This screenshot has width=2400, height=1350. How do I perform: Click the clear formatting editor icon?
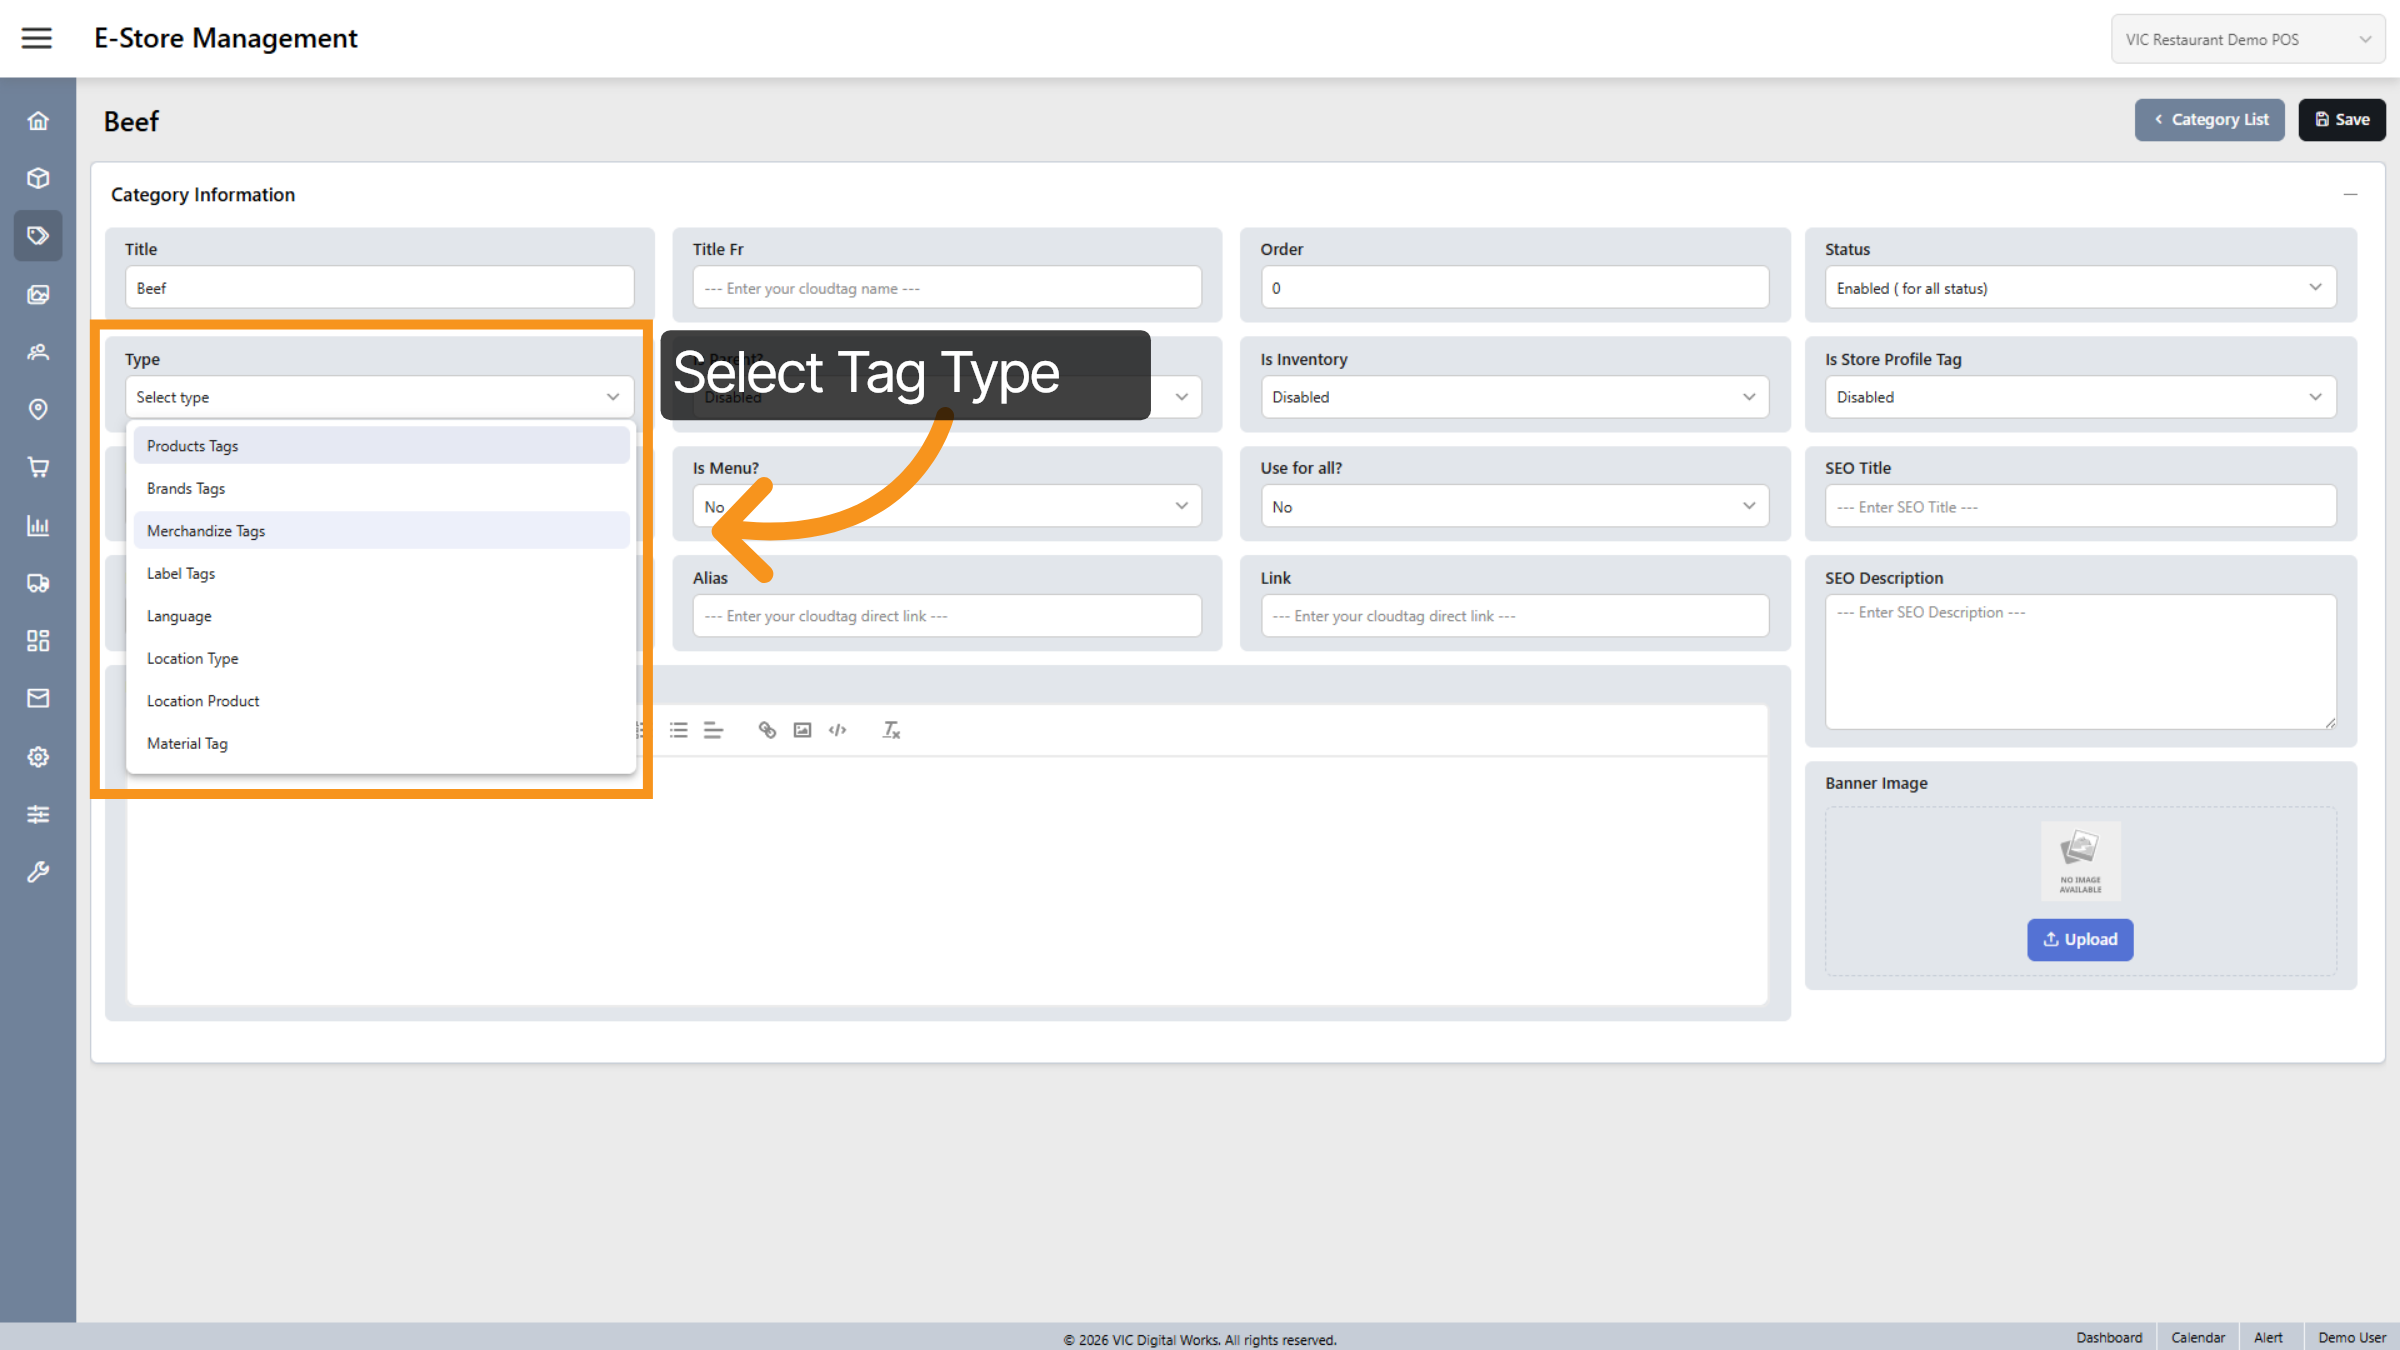tap(891, 730)
